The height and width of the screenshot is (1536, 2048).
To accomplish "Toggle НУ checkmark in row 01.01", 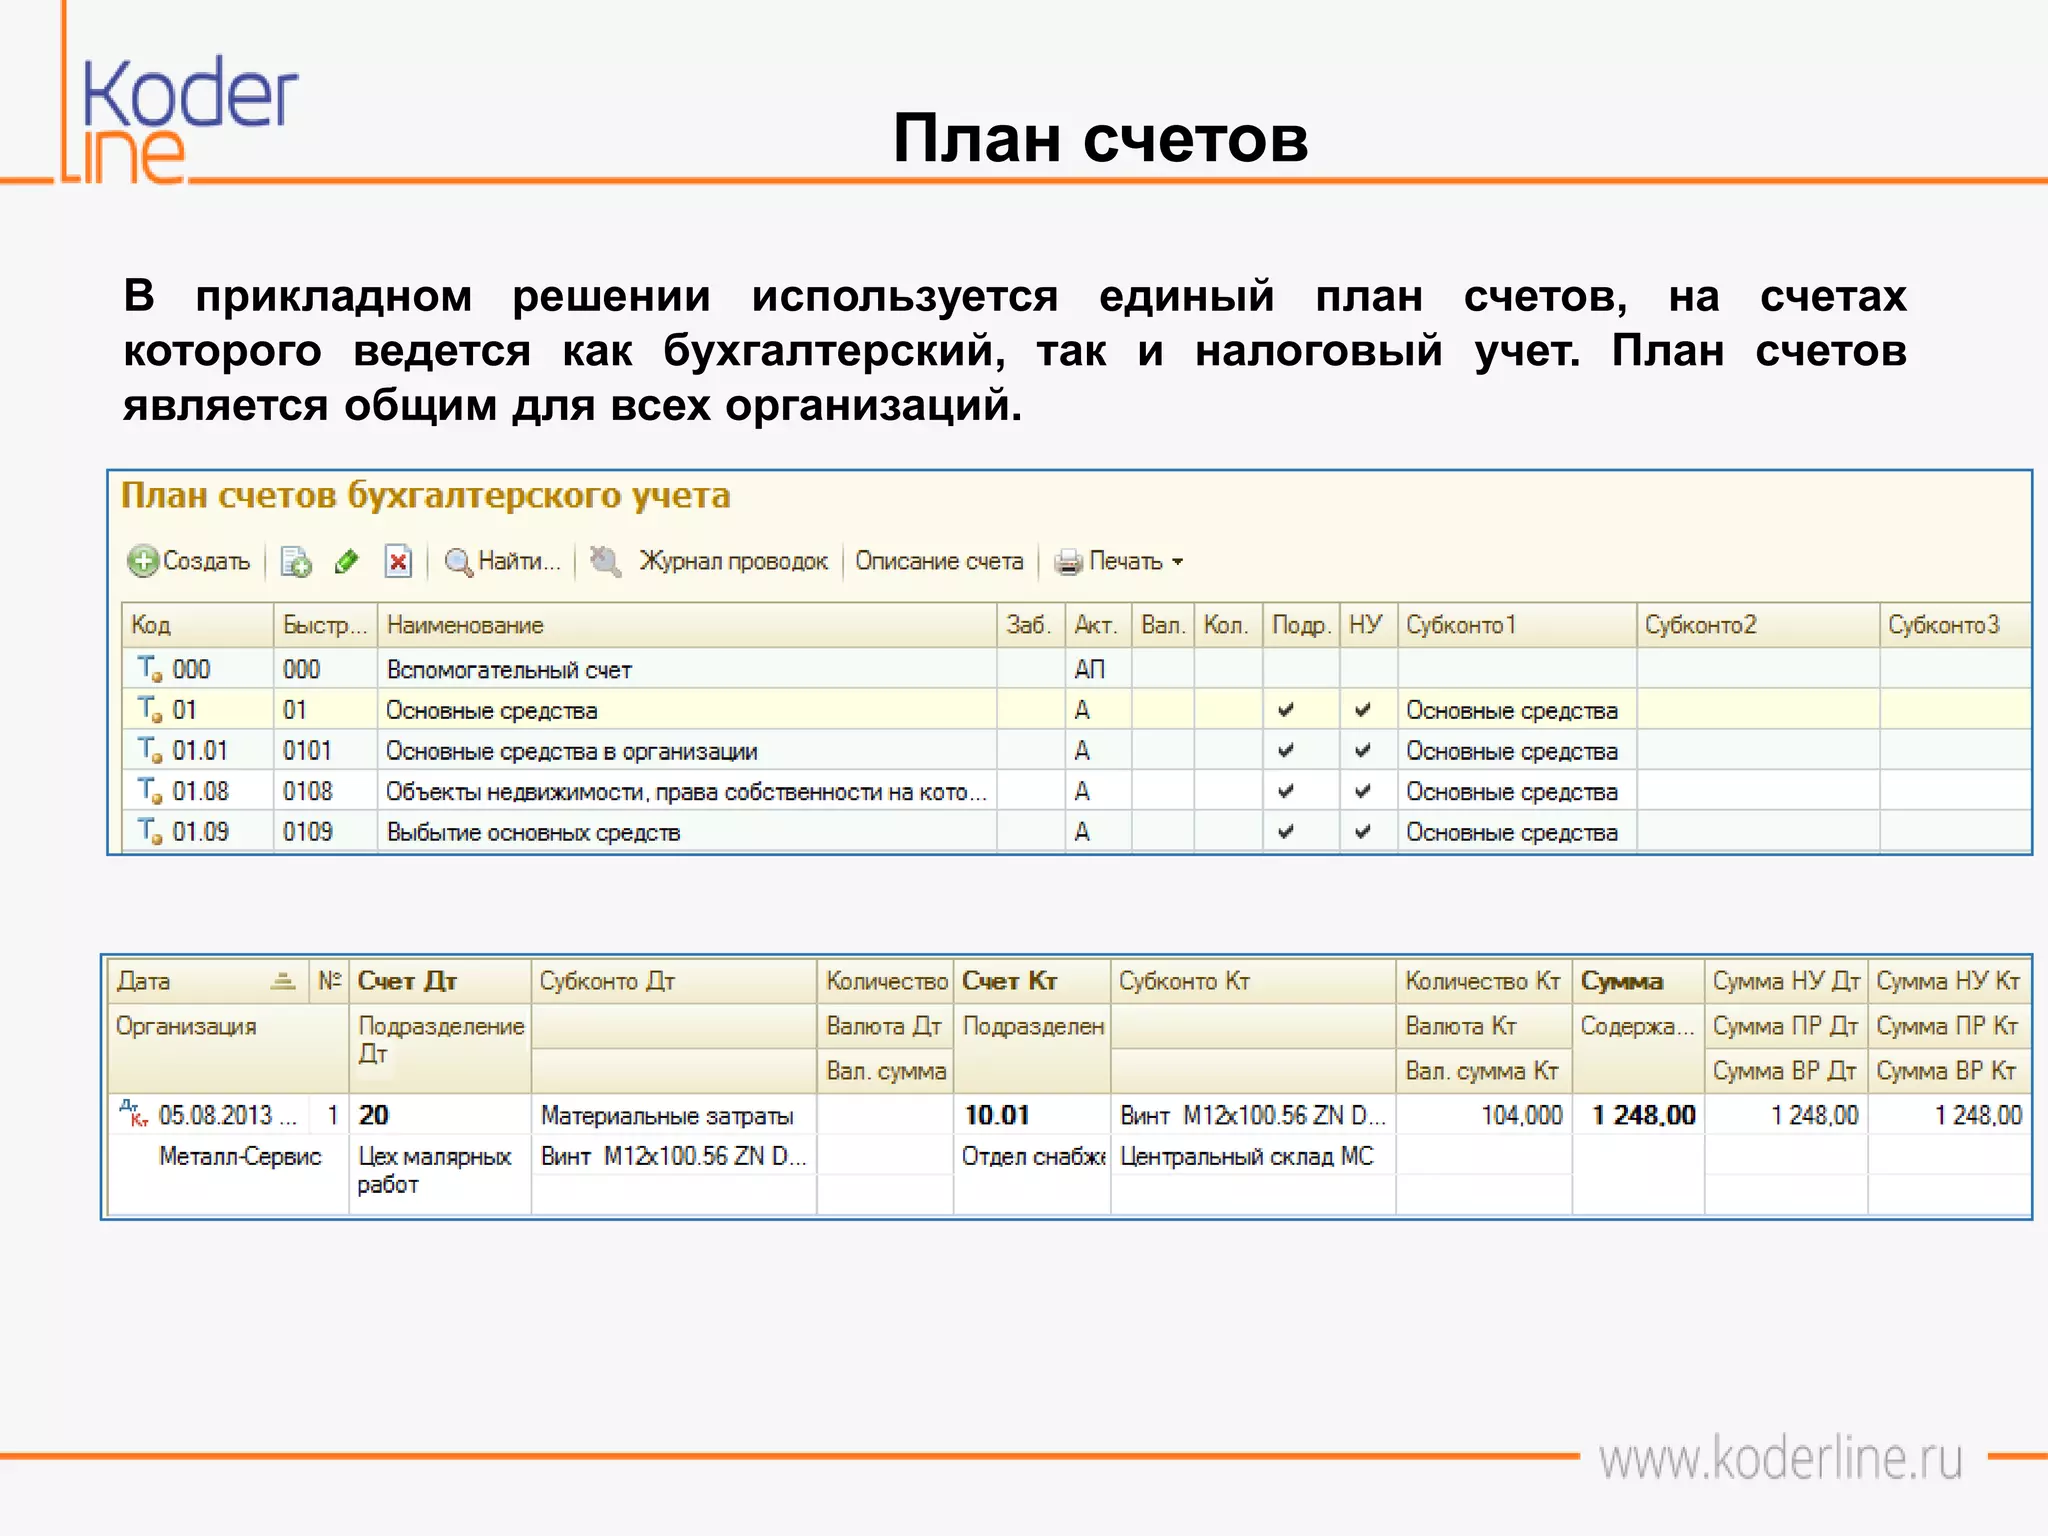I will [x=1362, y=750].
